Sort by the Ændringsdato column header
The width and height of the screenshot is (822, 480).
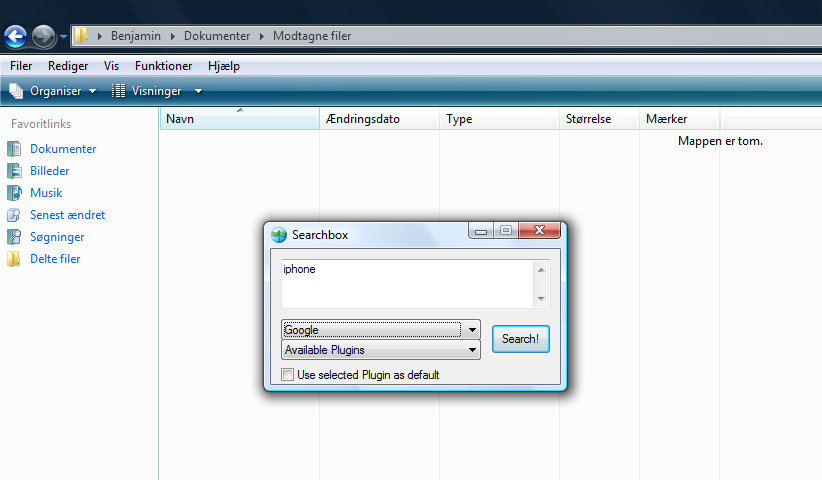(380, 119)
